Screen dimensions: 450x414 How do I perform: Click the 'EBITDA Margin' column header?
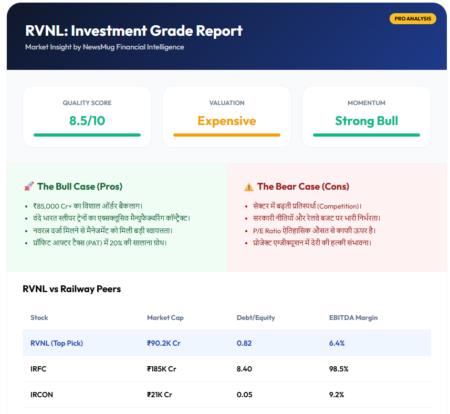(353, 318)
